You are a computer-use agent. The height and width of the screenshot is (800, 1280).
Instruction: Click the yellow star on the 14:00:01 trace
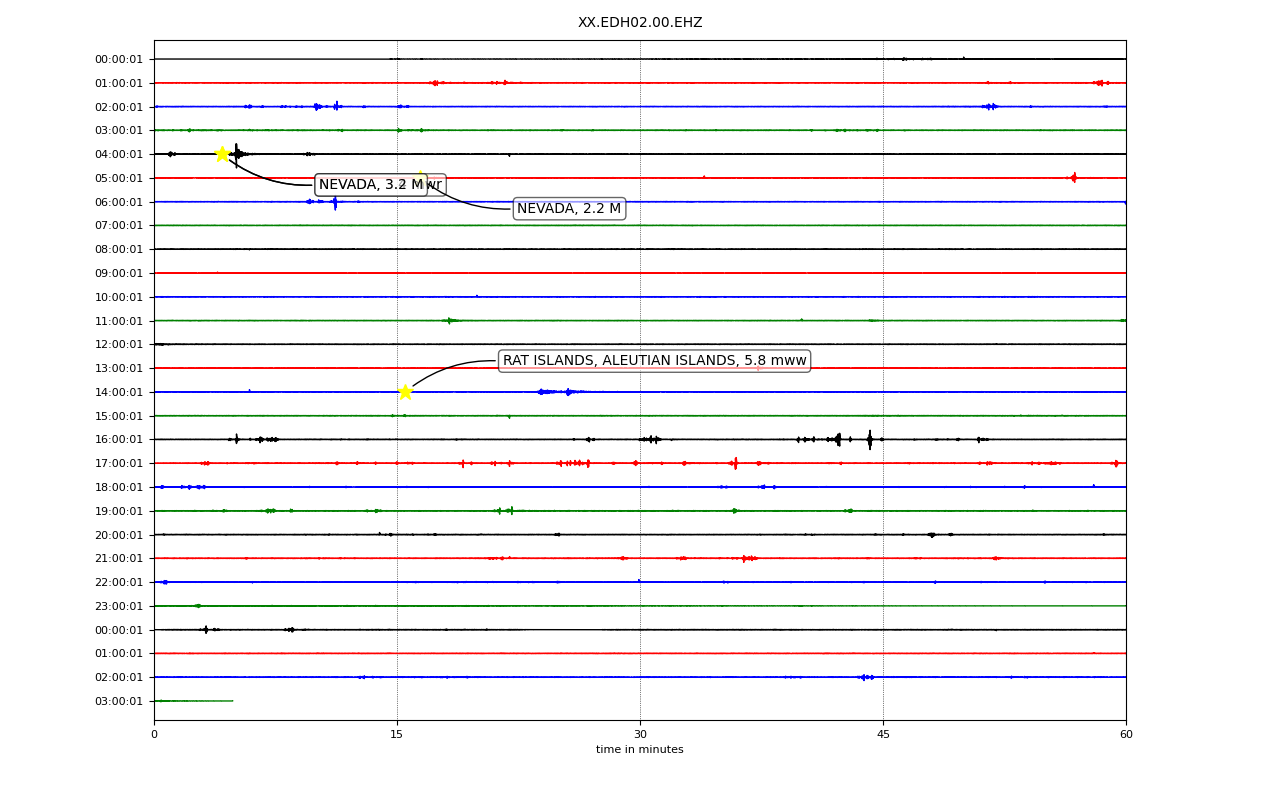(x=405, y=391)
